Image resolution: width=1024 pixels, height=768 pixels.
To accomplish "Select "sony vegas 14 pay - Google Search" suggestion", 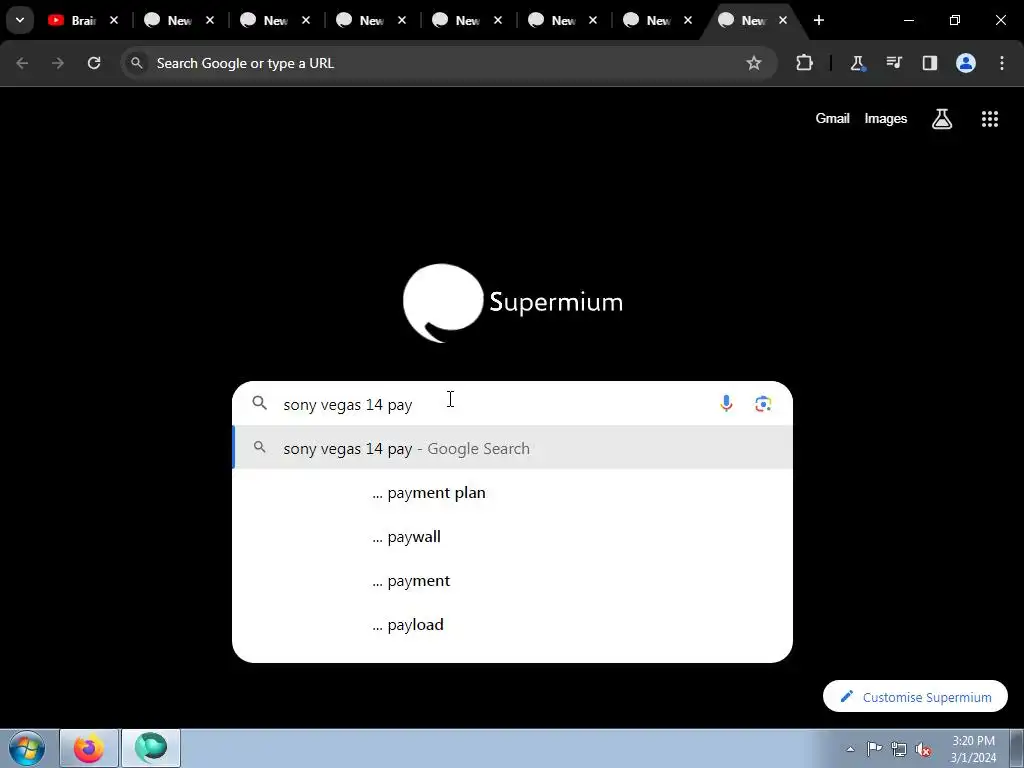I will [x=513, y=448].
